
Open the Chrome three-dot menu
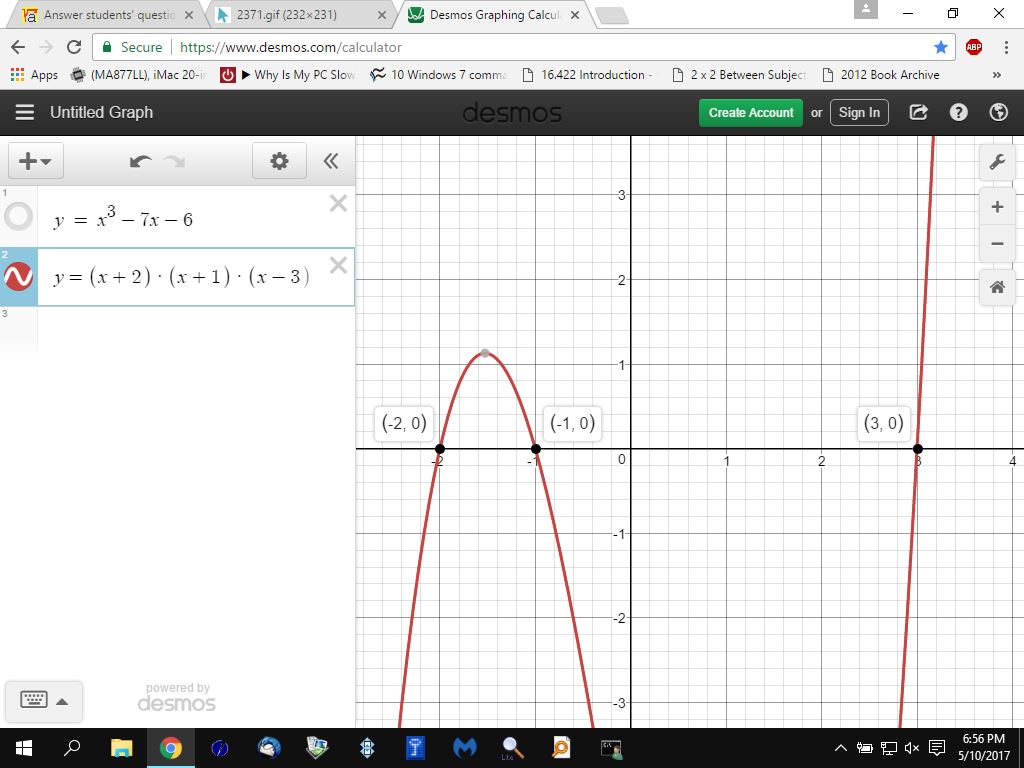(x=1006, y=47)
